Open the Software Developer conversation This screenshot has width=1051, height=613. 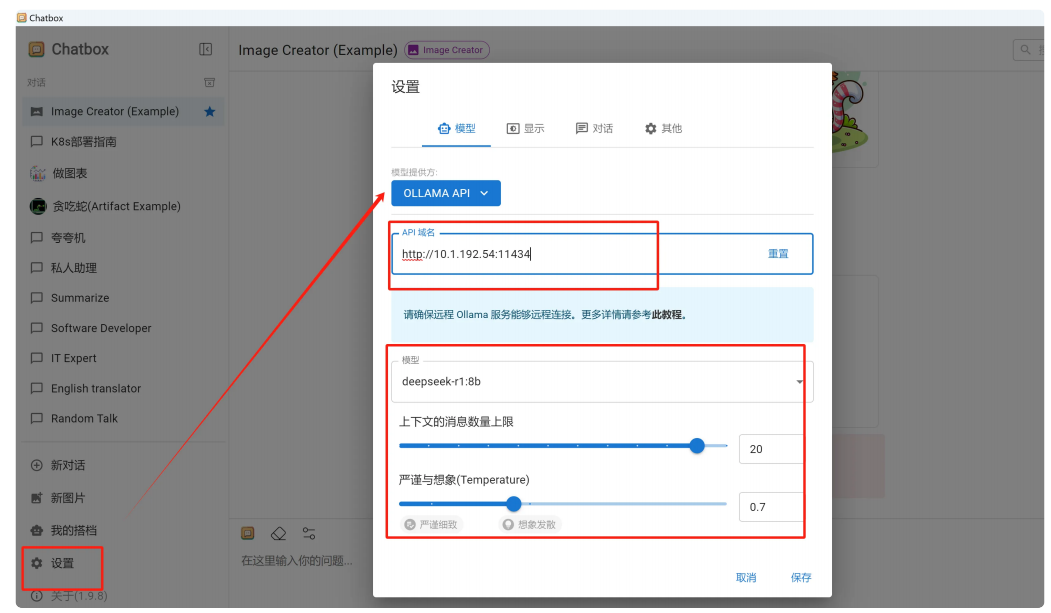click(123, 328)
